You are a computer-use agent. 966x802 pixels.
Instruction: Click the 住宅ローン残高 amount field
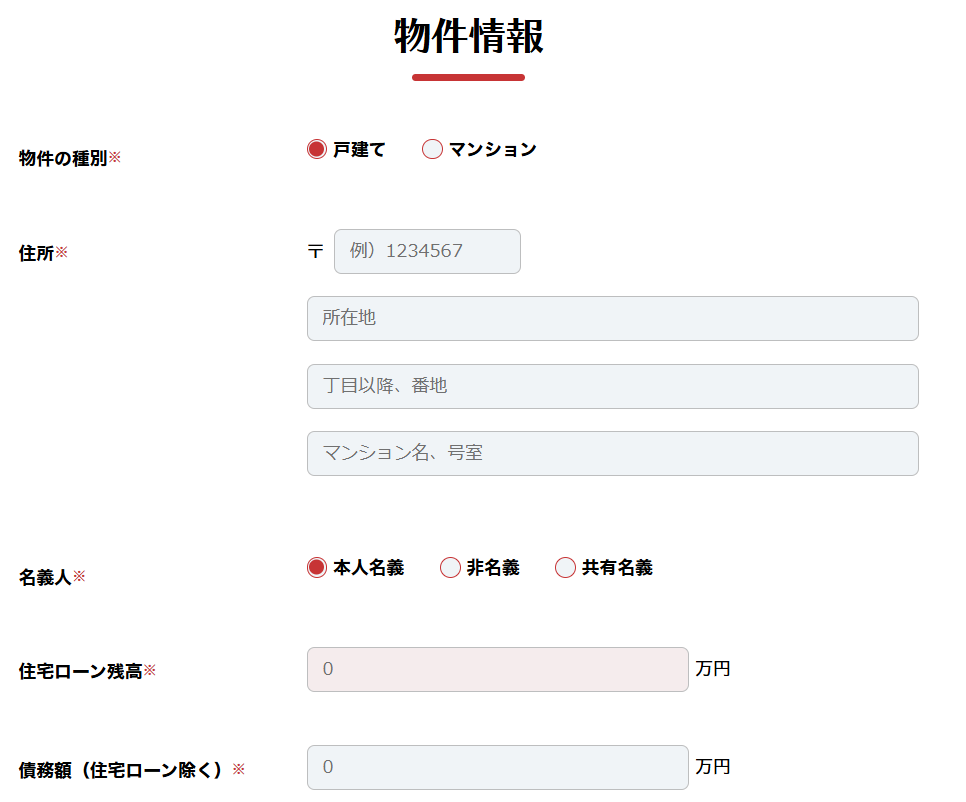[x=498, y=670]
